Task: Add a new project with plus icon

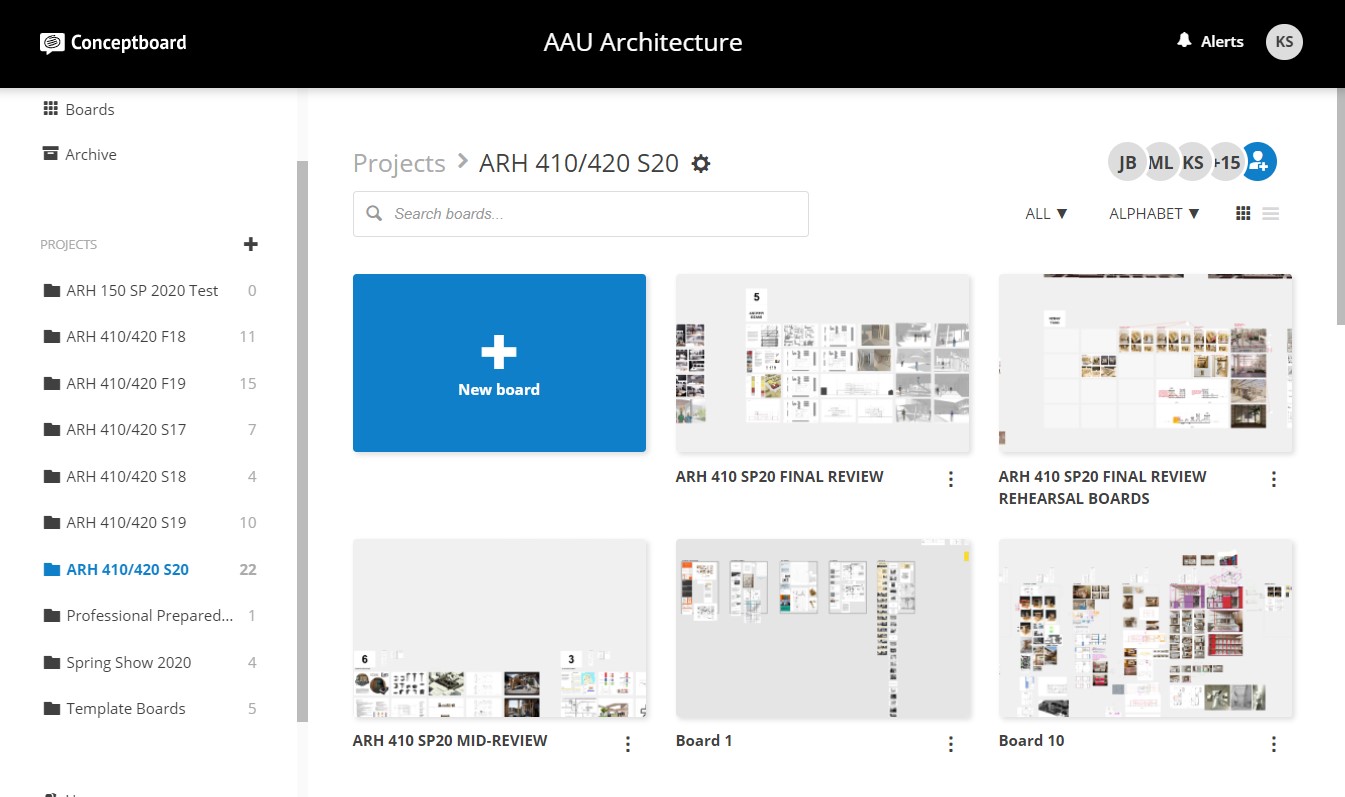Action: point(251,244)
